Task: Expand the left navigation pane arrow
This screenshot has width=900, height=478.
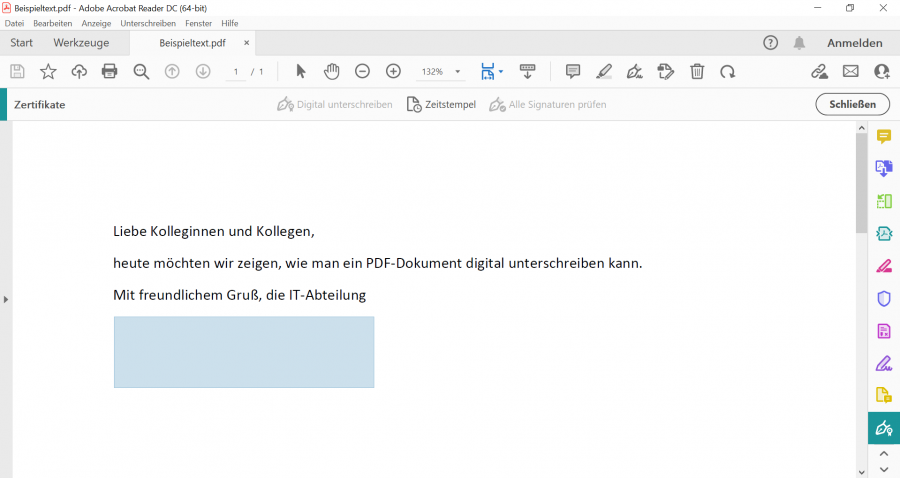Action: [x=6, y=299]
